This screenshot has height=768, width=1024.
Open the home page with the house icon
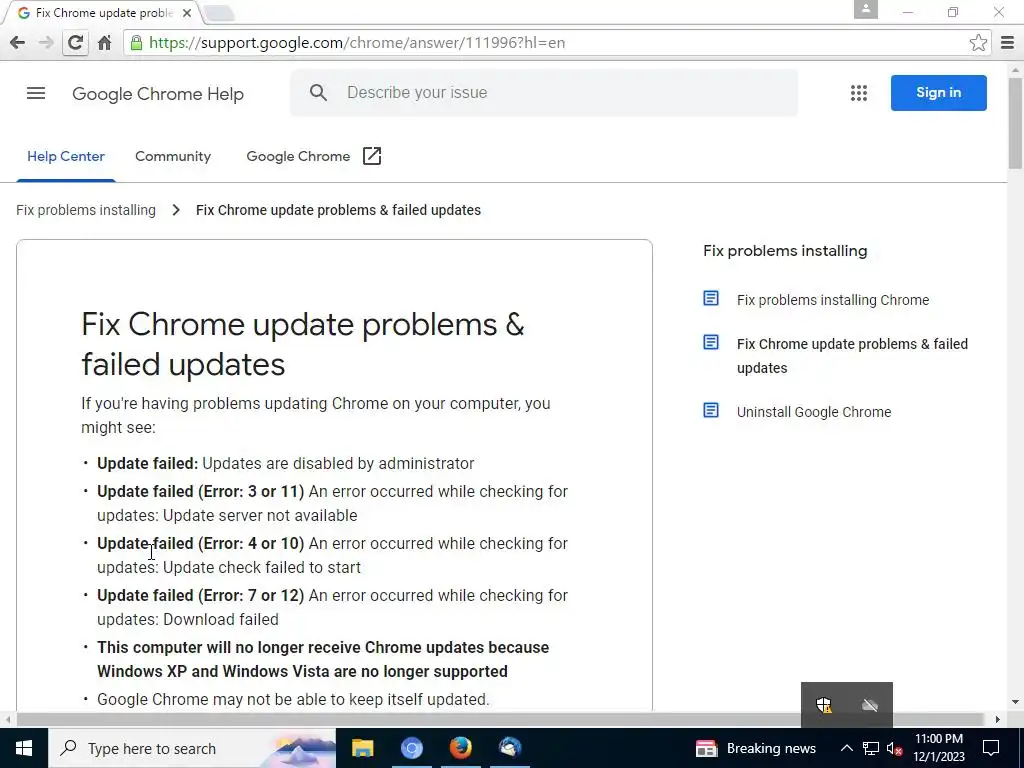click(x=104, y=43)
